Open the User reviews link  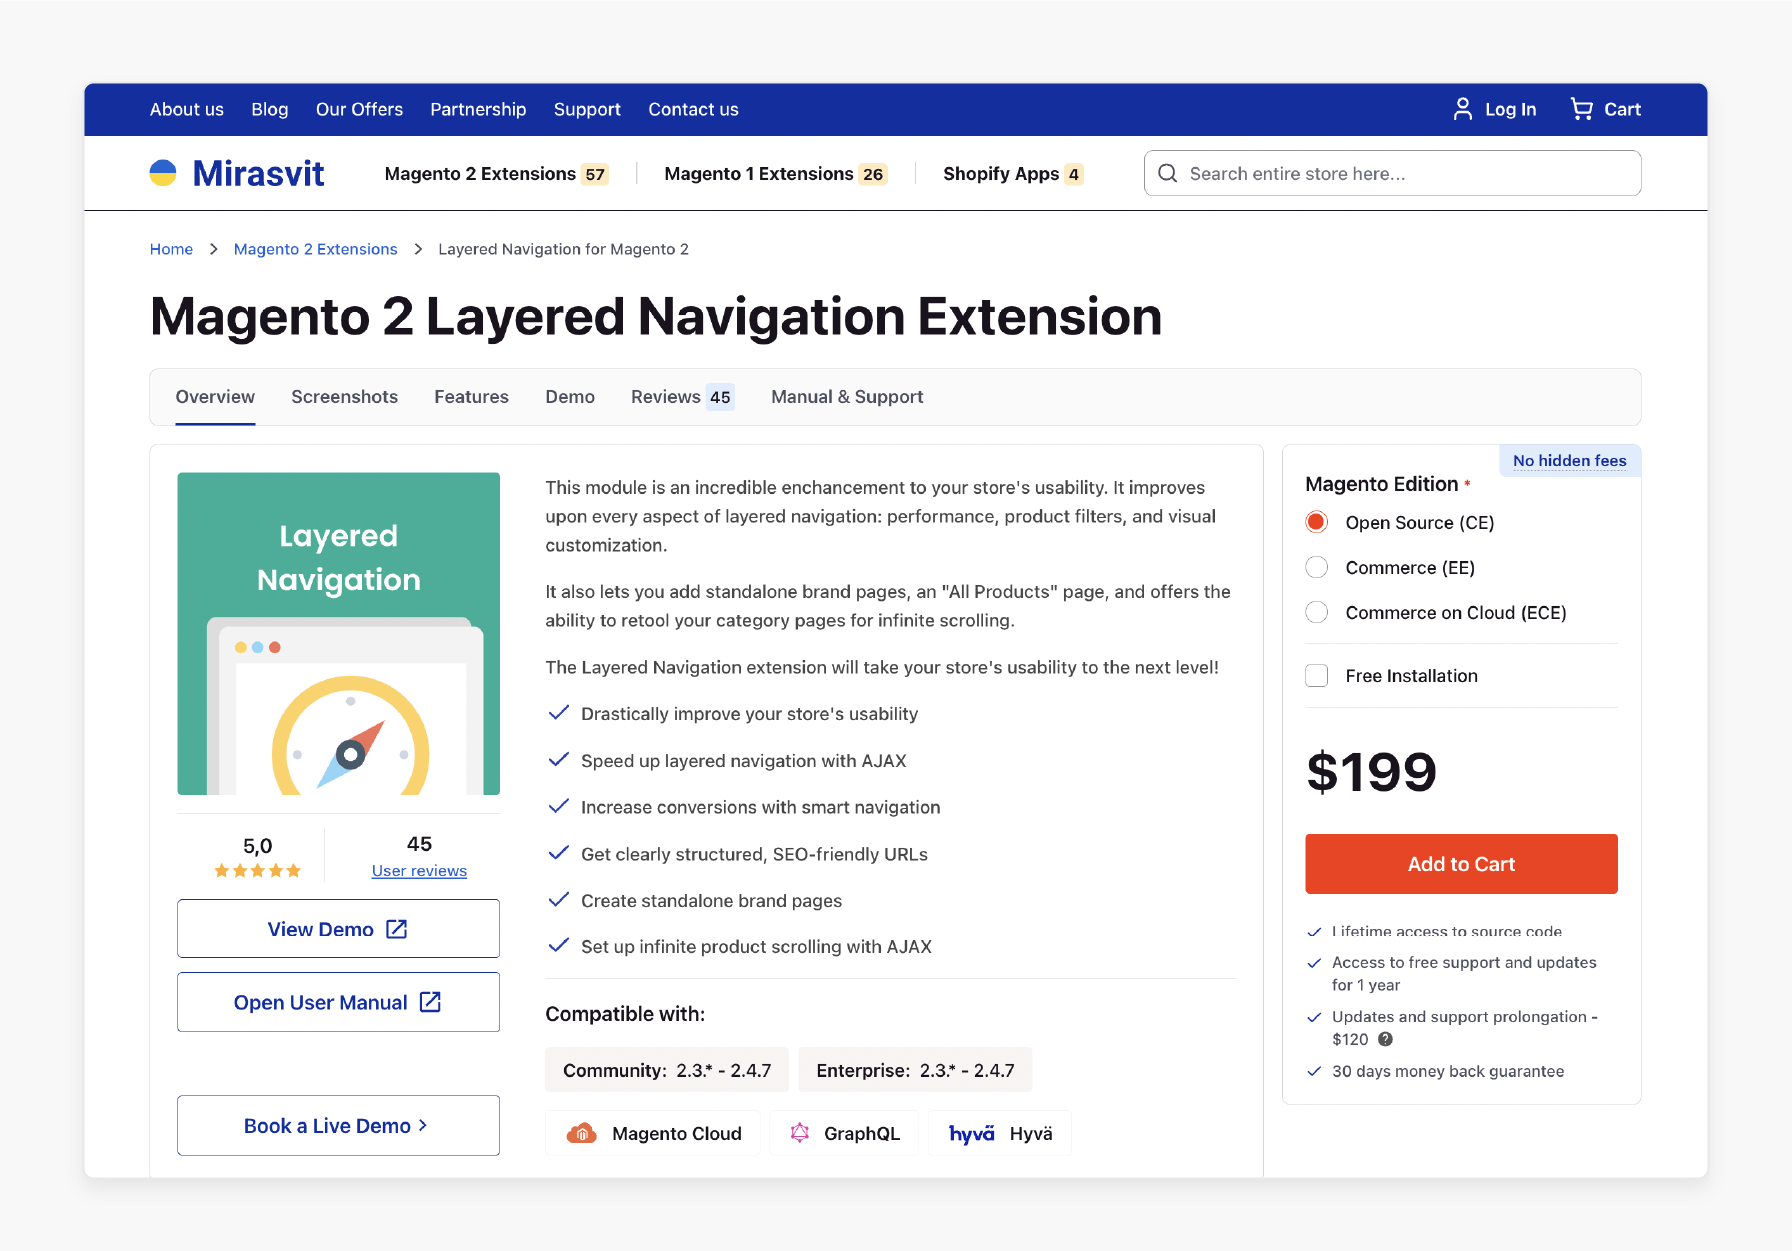pyautogui.click(x=419, y=871)
